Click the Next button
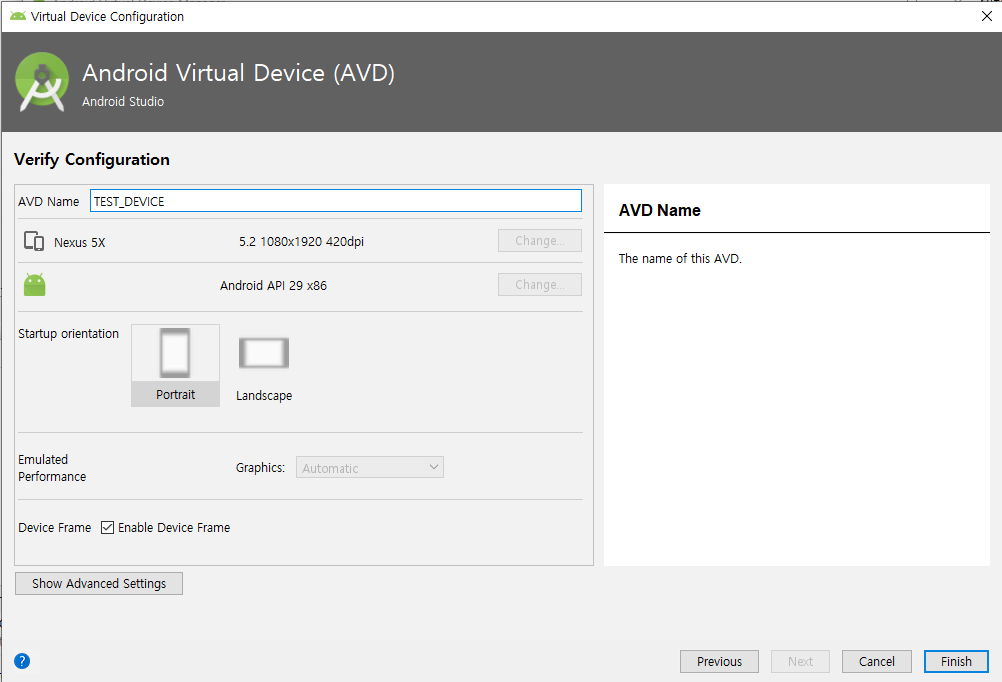The width and height of the screenshot is (1002, 682). (800, 661)
